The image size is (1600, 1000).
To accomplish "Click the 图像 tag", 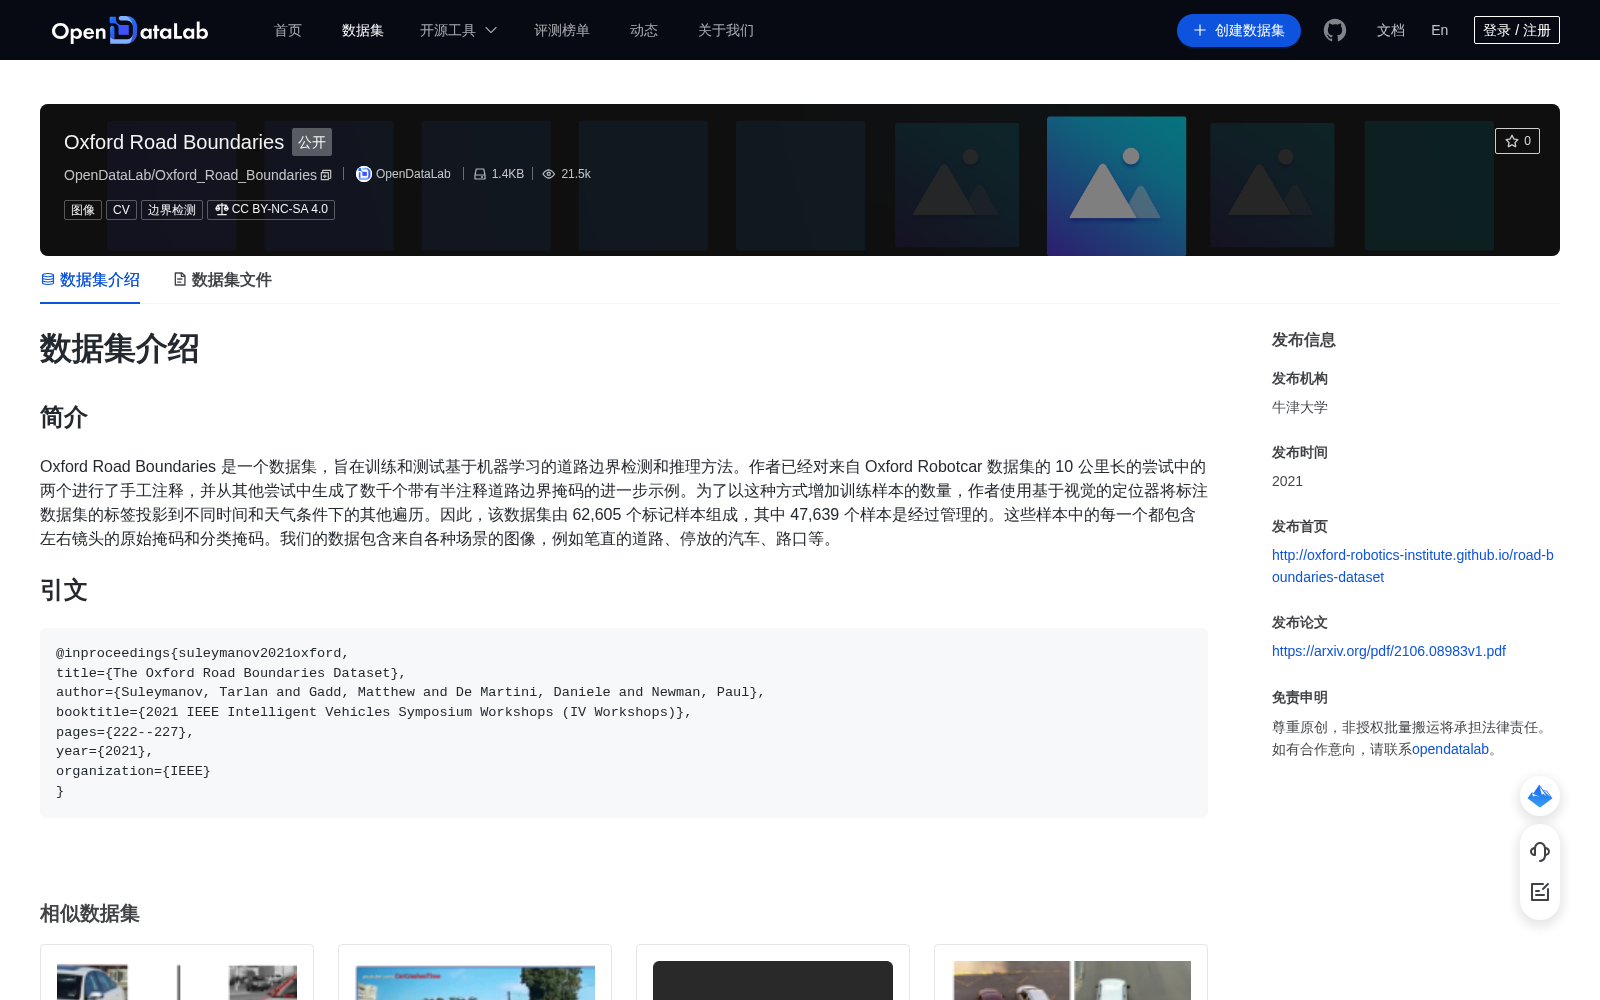I will tap(83, 210).
